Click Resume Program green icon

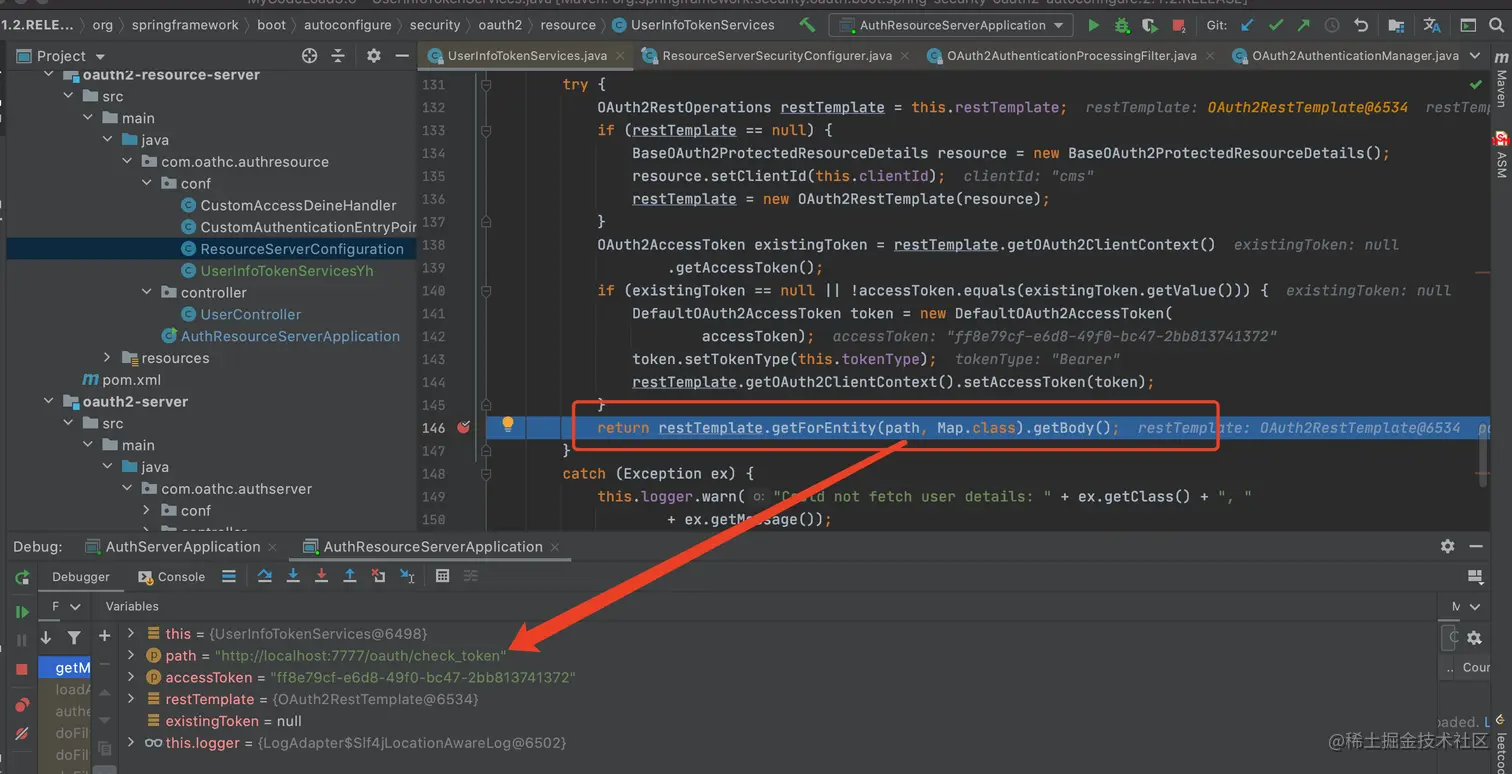[x=22, y=612]
